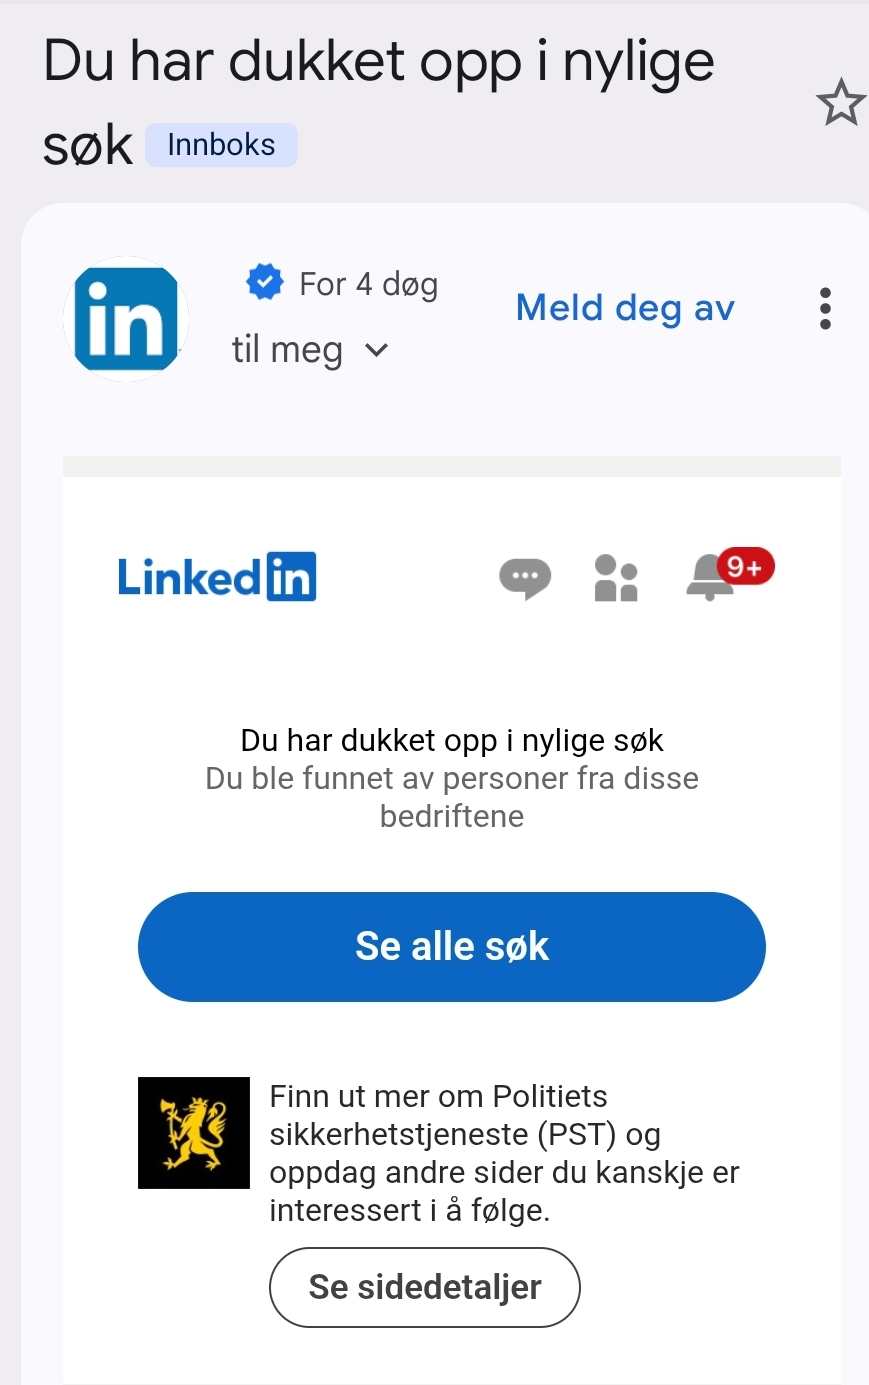Star this LinkedIn email
This screenshot has width=869, height=1385.
tap(840, 102)
